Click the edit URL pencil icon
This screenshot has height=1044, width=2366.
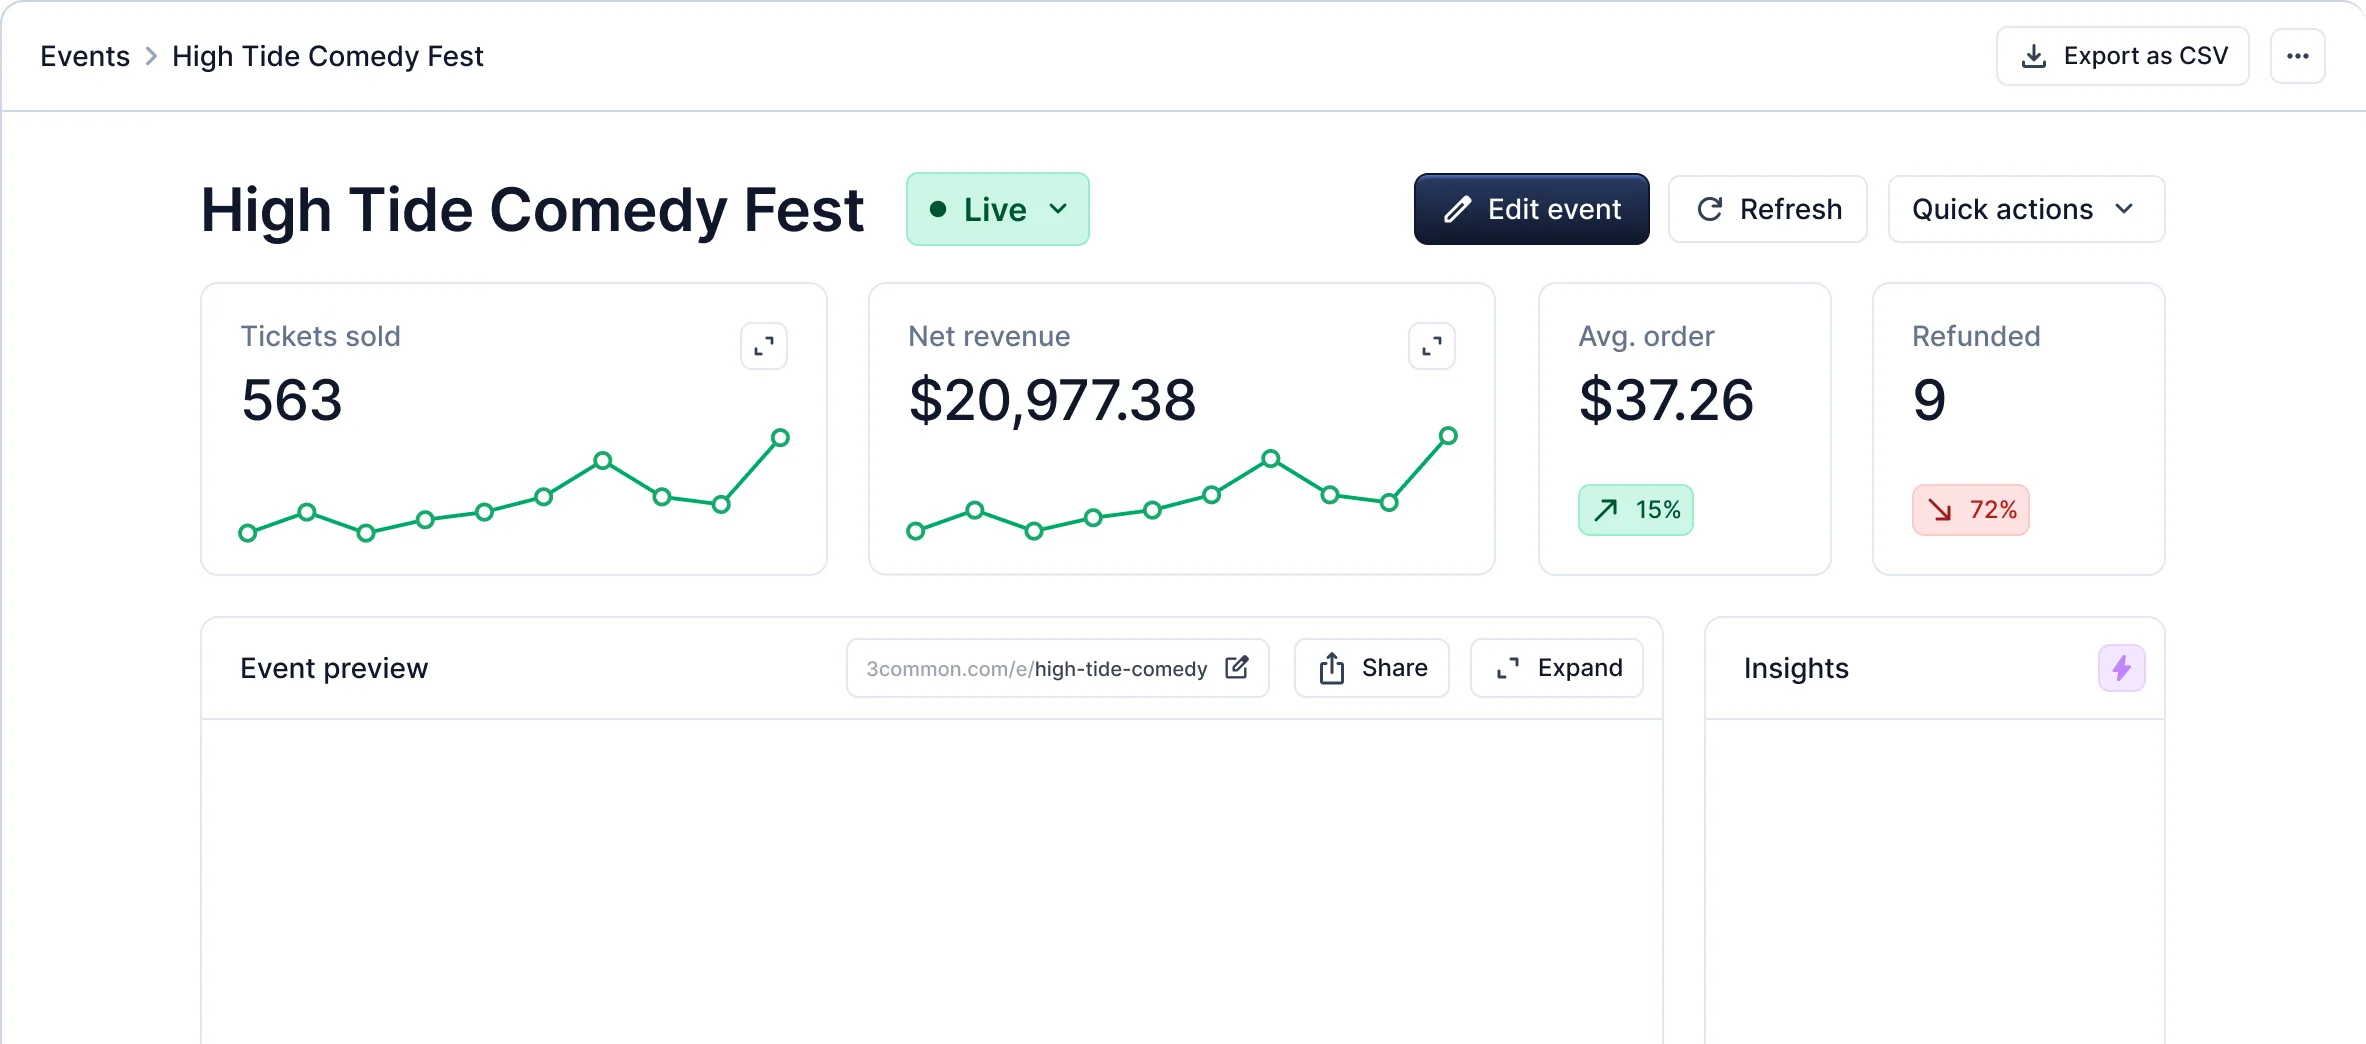[1237, 667]
